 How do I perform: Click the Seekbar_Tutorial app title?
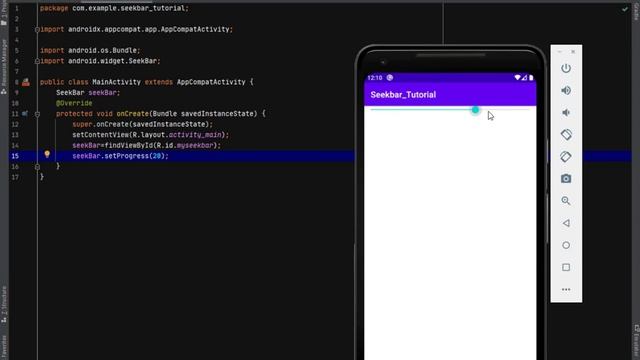coord(403,95)
